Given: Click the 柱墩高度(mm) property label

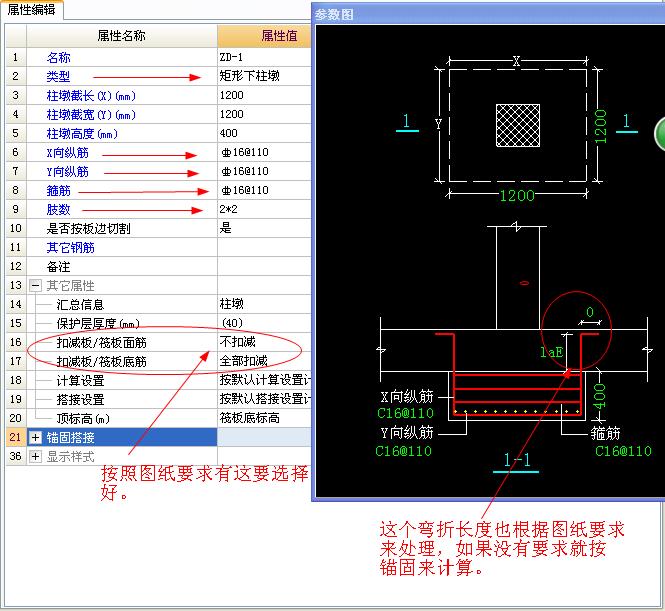Looking at the screenshot, I should point(82,134).
